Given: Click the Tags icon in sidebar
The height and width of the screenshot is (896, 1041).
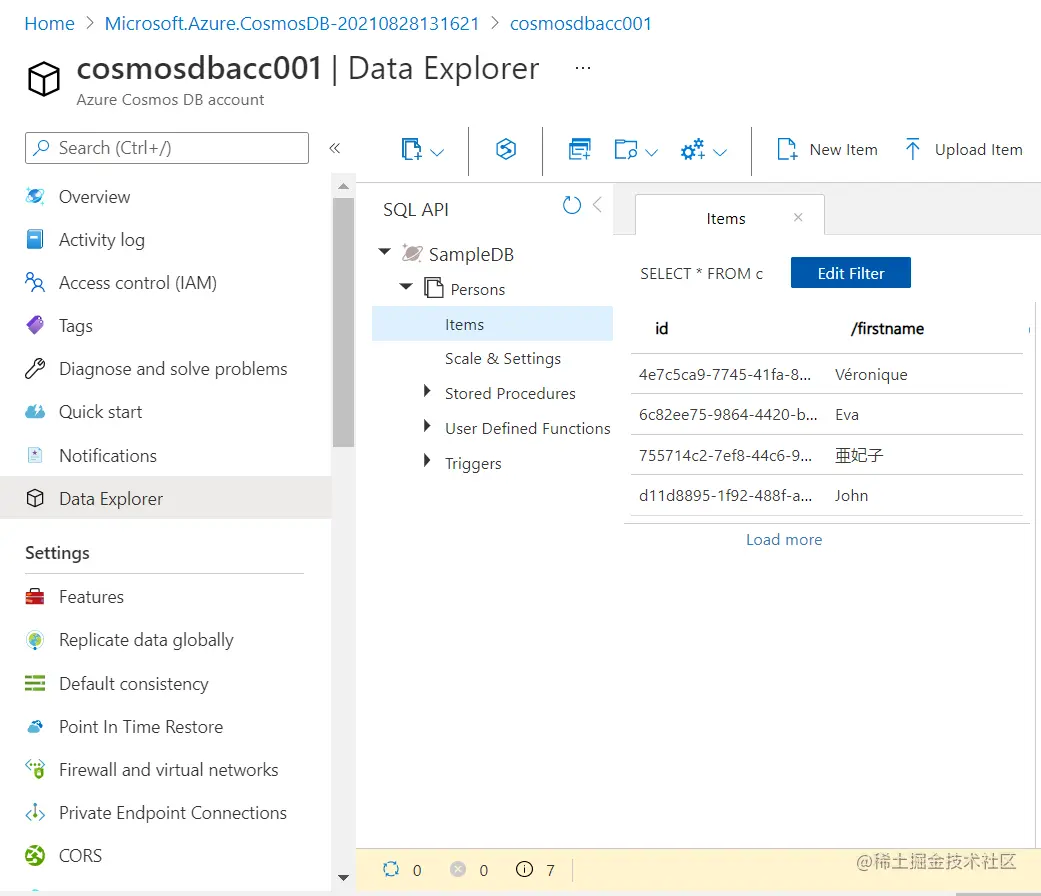Looking at the screenshot, I should [36, 326].
